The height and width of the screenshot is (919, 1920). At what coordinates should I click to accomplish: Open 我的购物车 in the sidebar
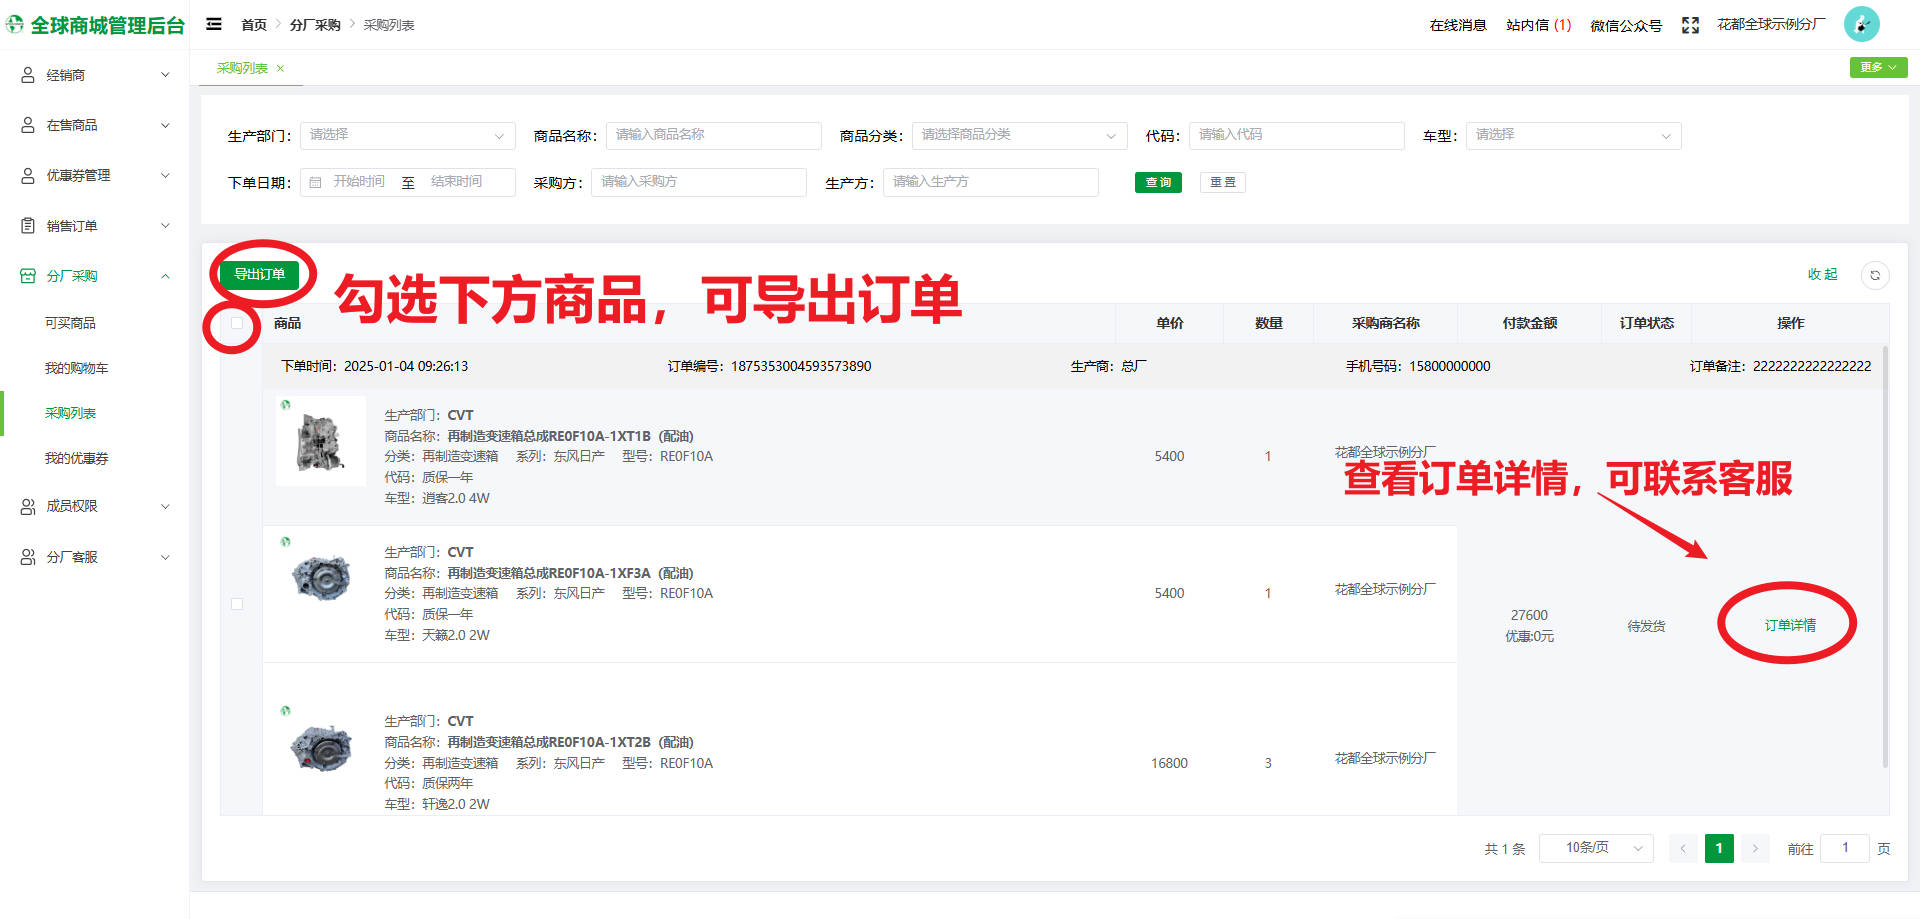(76, 368)
